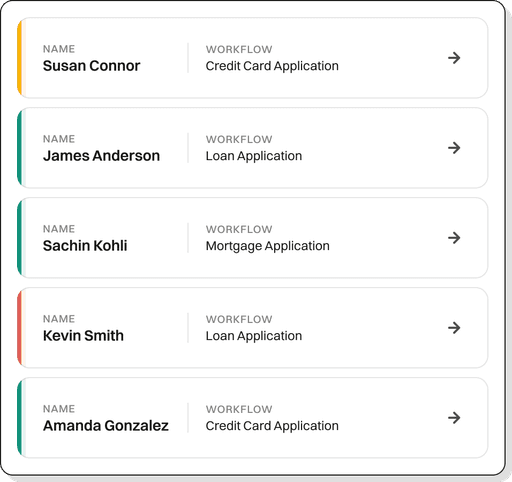Click Credit Card Application for Amanda Gonzalez
Viewport: 512px width, 482px height.
tap(272, 426)
